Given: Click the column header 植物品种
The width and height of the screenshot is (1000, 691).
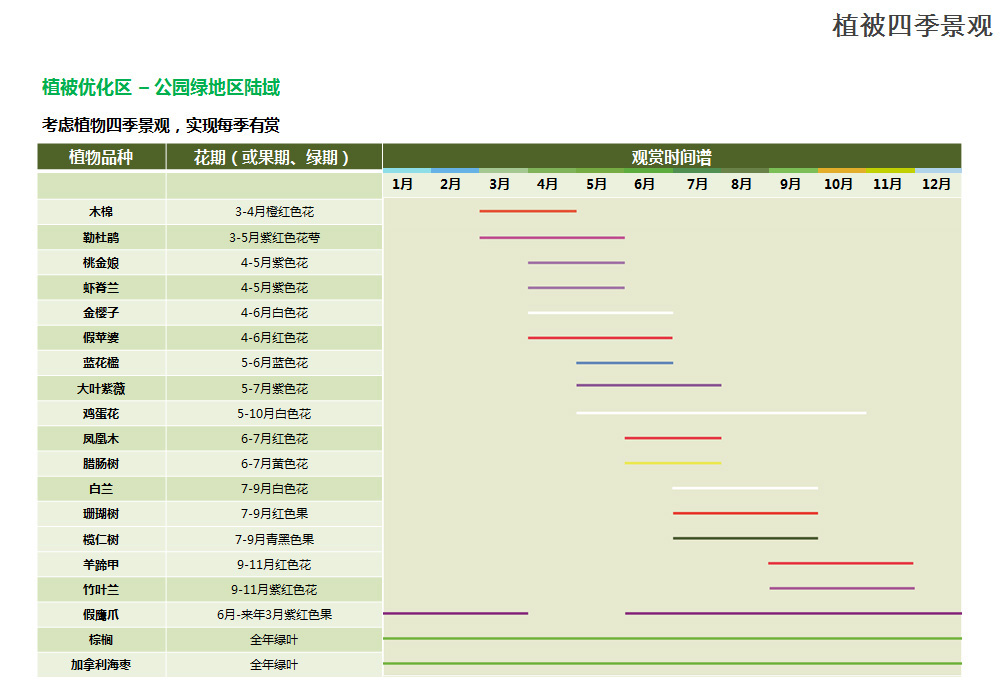Looking at the screenshot, I should (101, 157).
